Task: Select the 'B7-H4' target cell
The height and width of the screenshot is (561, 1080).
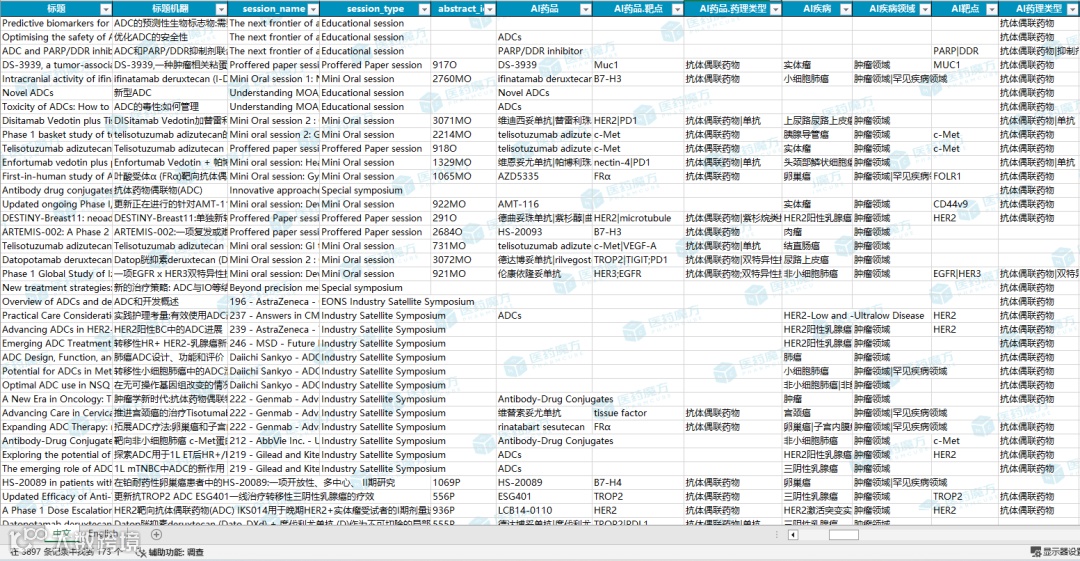Action: 638,482
